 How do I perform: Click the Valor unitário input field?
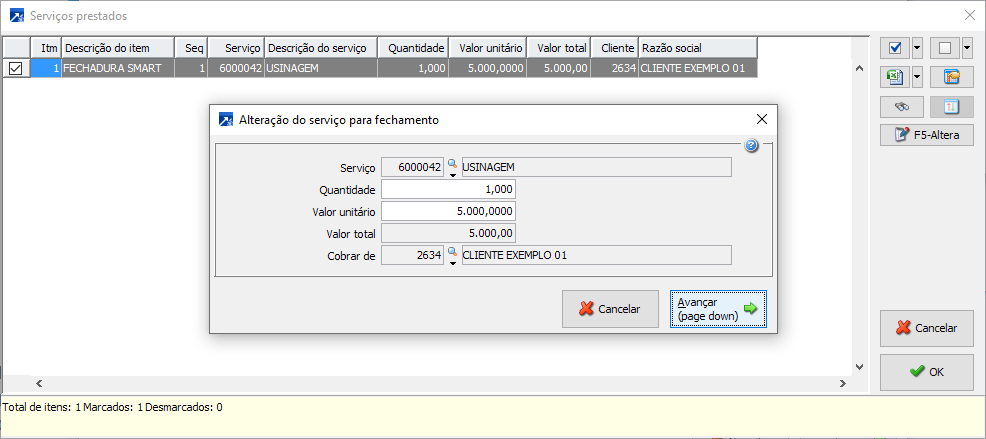tap(449, 211)
